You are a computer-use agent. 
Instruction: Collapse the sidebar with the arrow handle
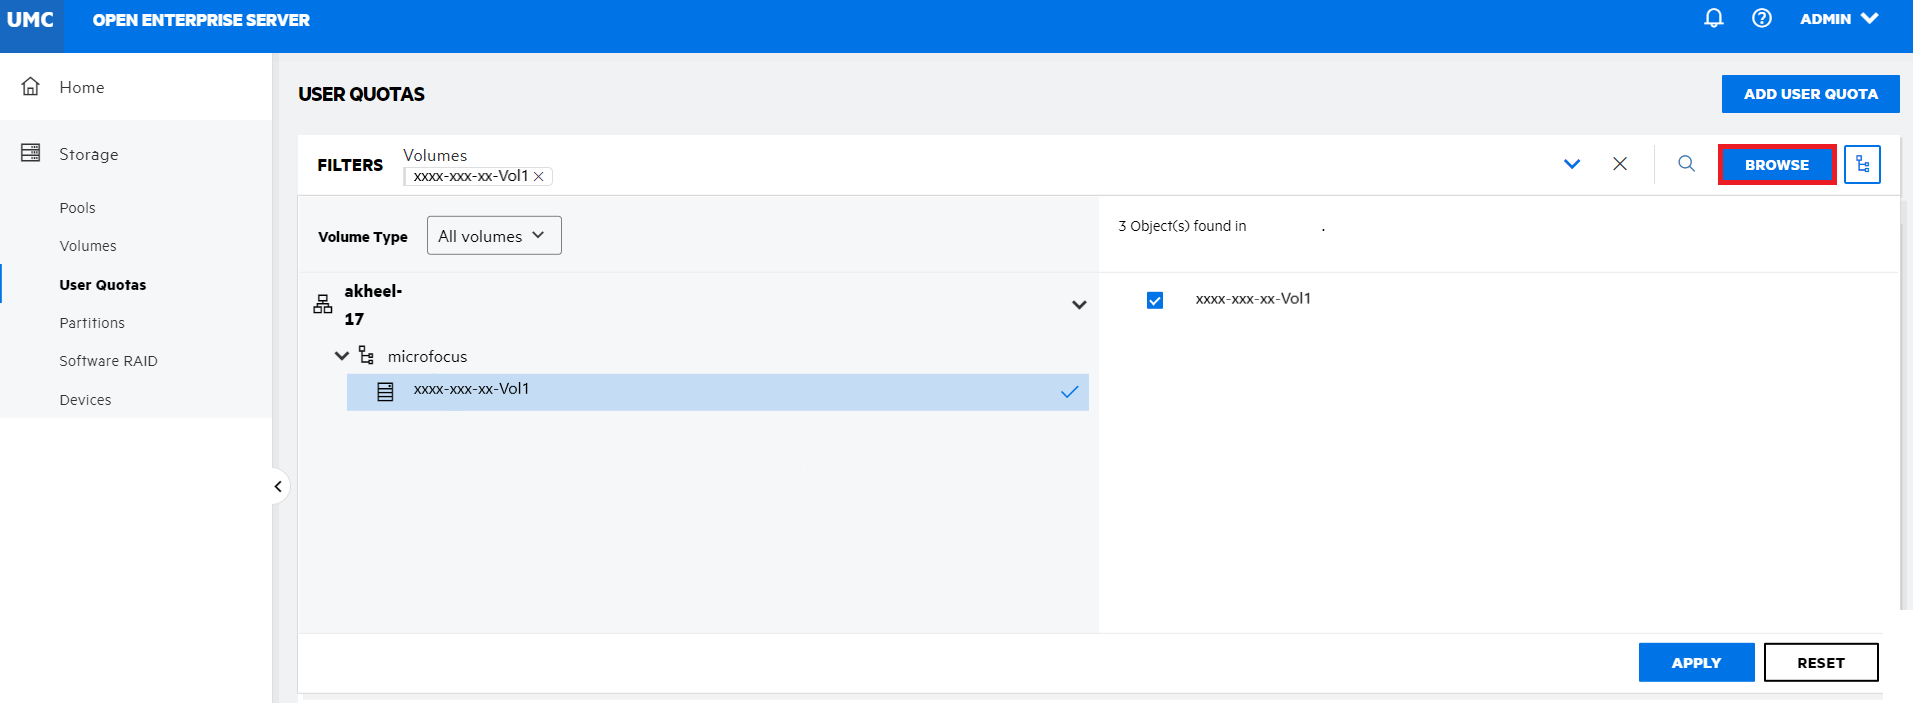pos(278,487)
